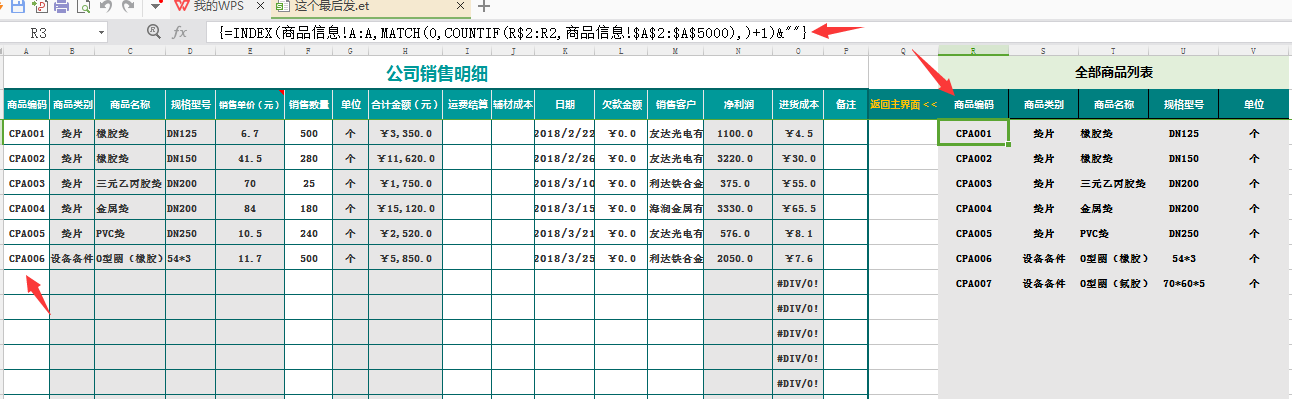The width and height of the screenshot is (1292, 399).
Task: Click selected cell CPA001 in product list
Action: [x=974, y=132]
